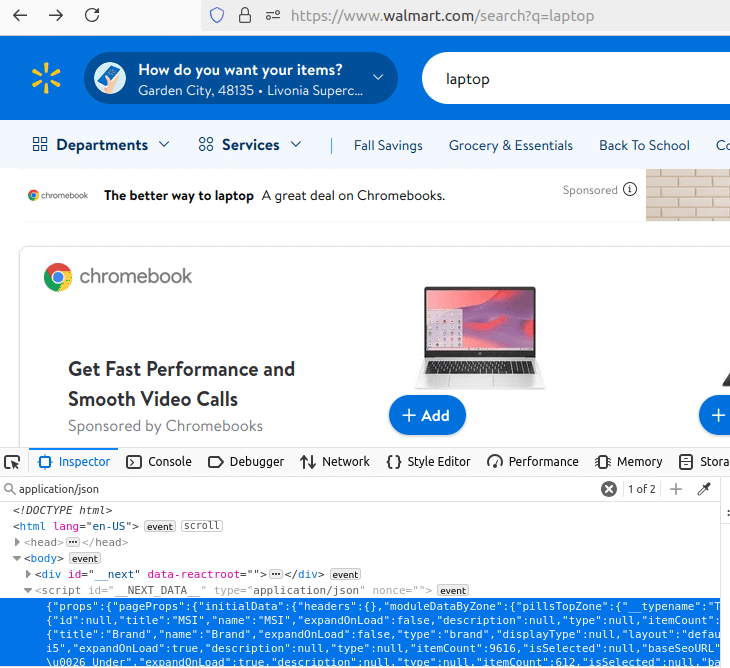Image resolution: width=730 pixels, height=668 pixels.
Task: Expand the __next div ellipsis badge
Action: [x=276, y=574]
